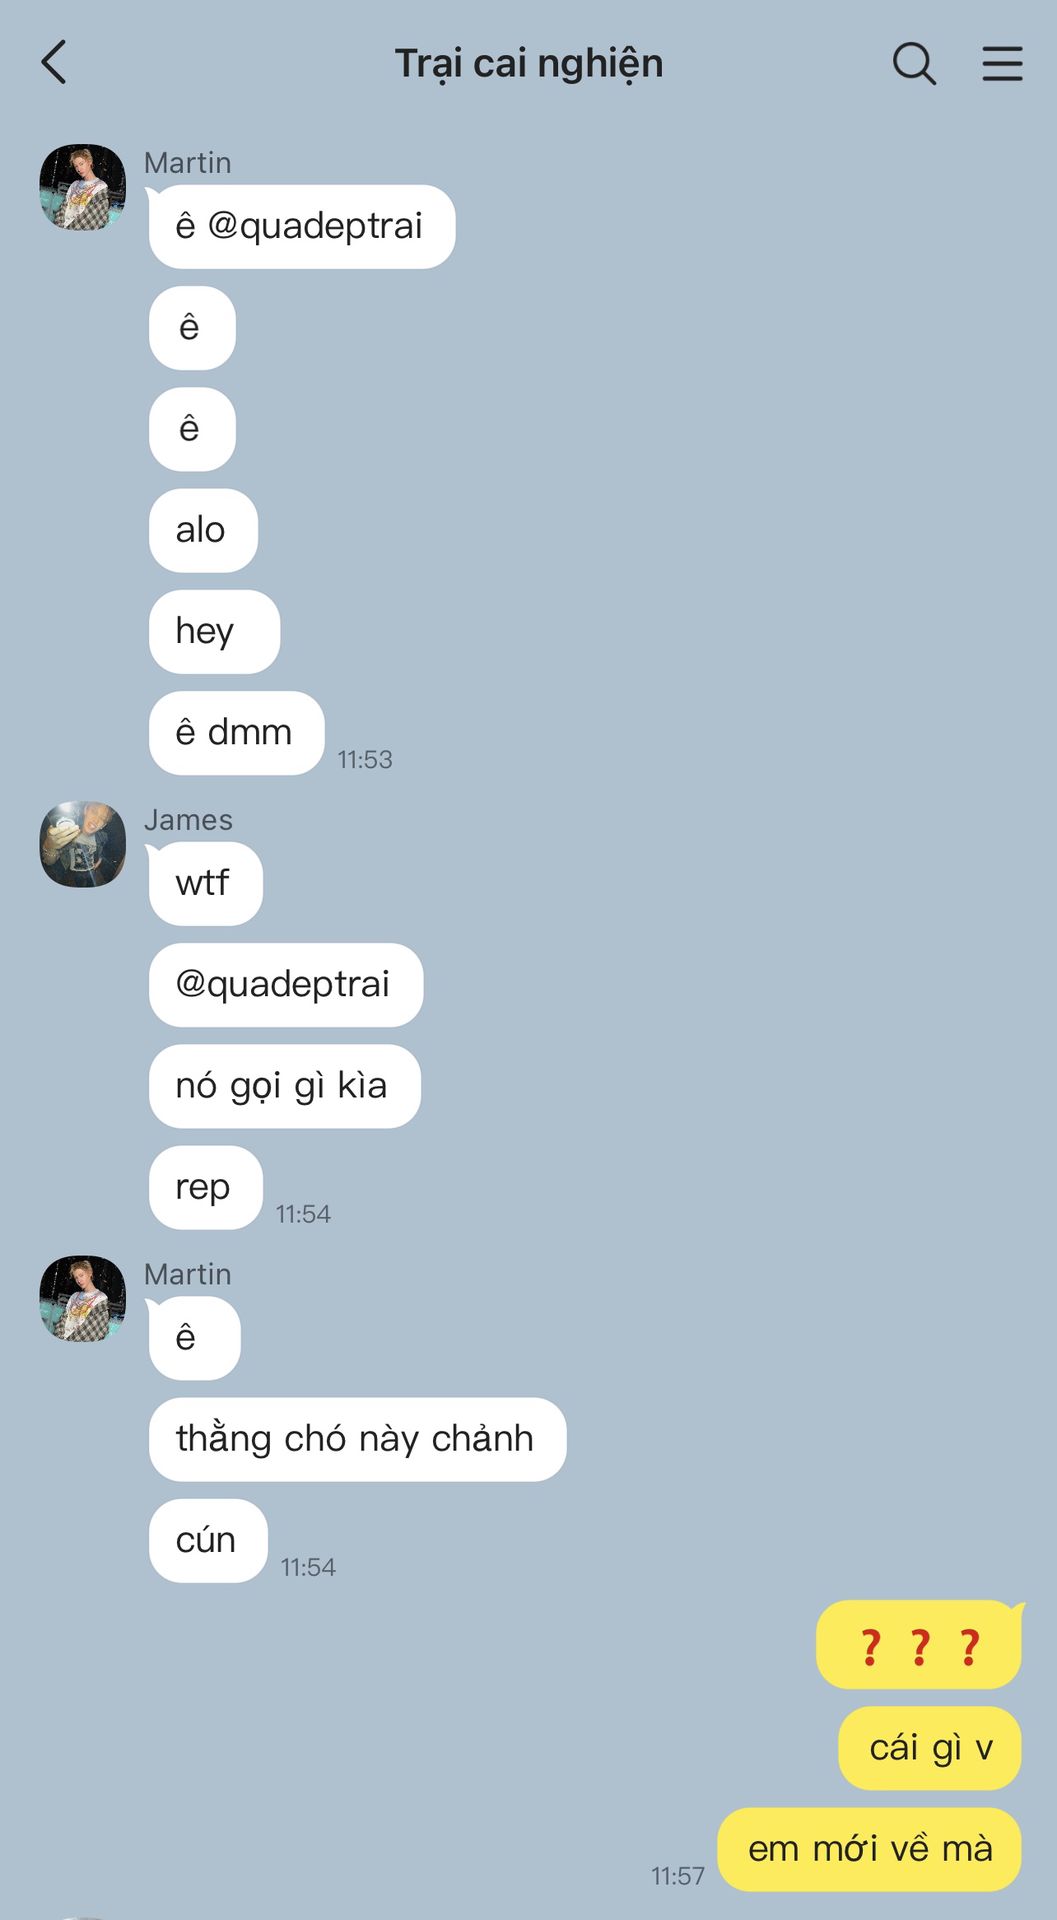Select the 'nó gọi gì kìa' bubble
This screenshot has height=1920, width=1057.
pyautogui.click(x=285, y=1086)
